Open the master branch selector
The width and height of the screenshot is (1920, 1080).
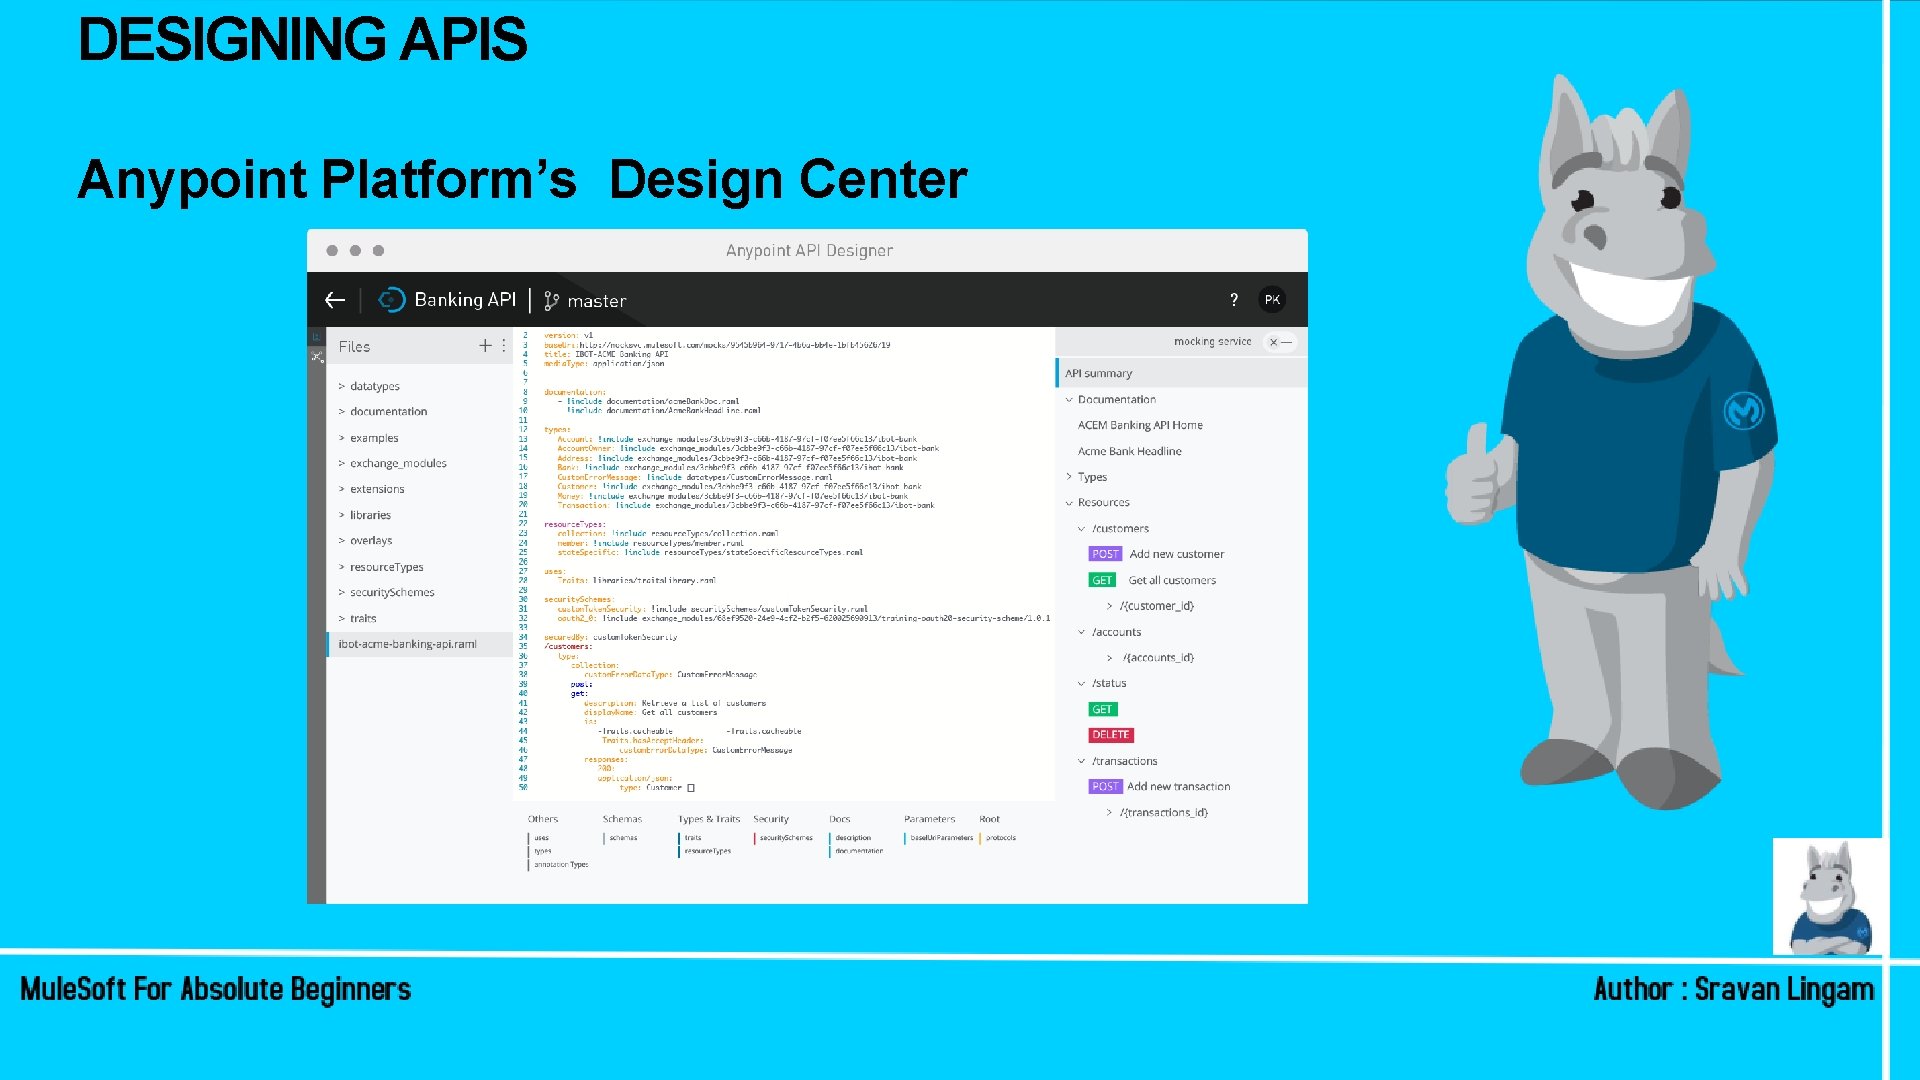coord(585,301)
